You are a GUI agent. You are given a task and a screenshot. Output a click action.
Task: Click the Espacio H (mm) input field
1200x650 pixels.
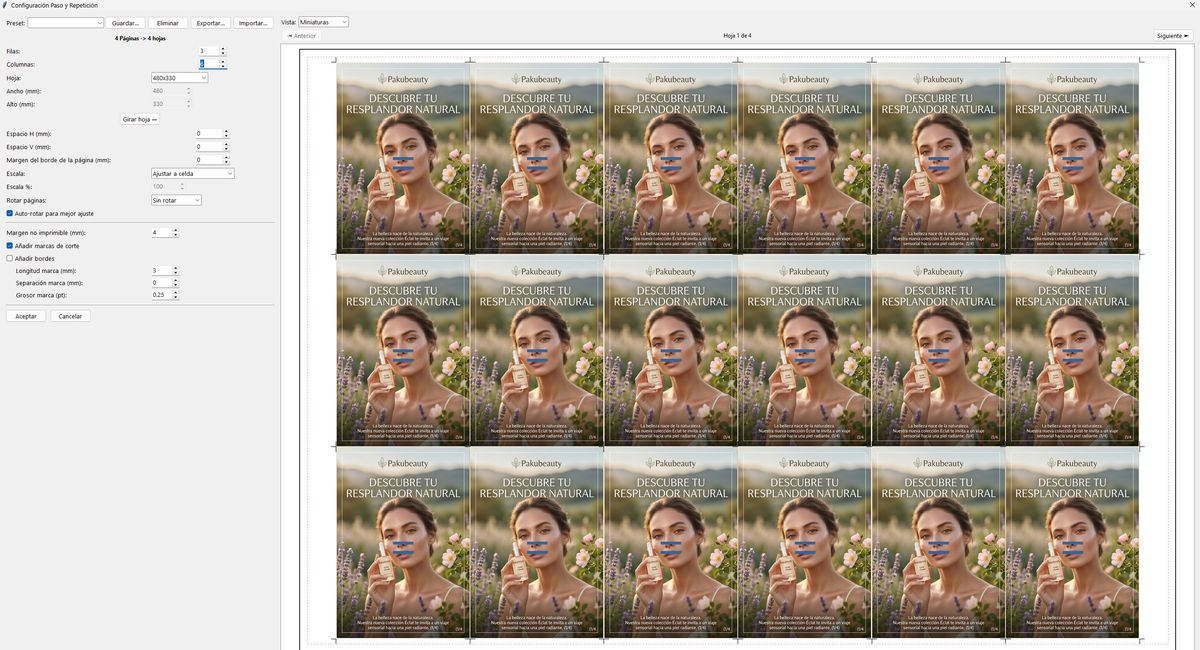(208, 133)
